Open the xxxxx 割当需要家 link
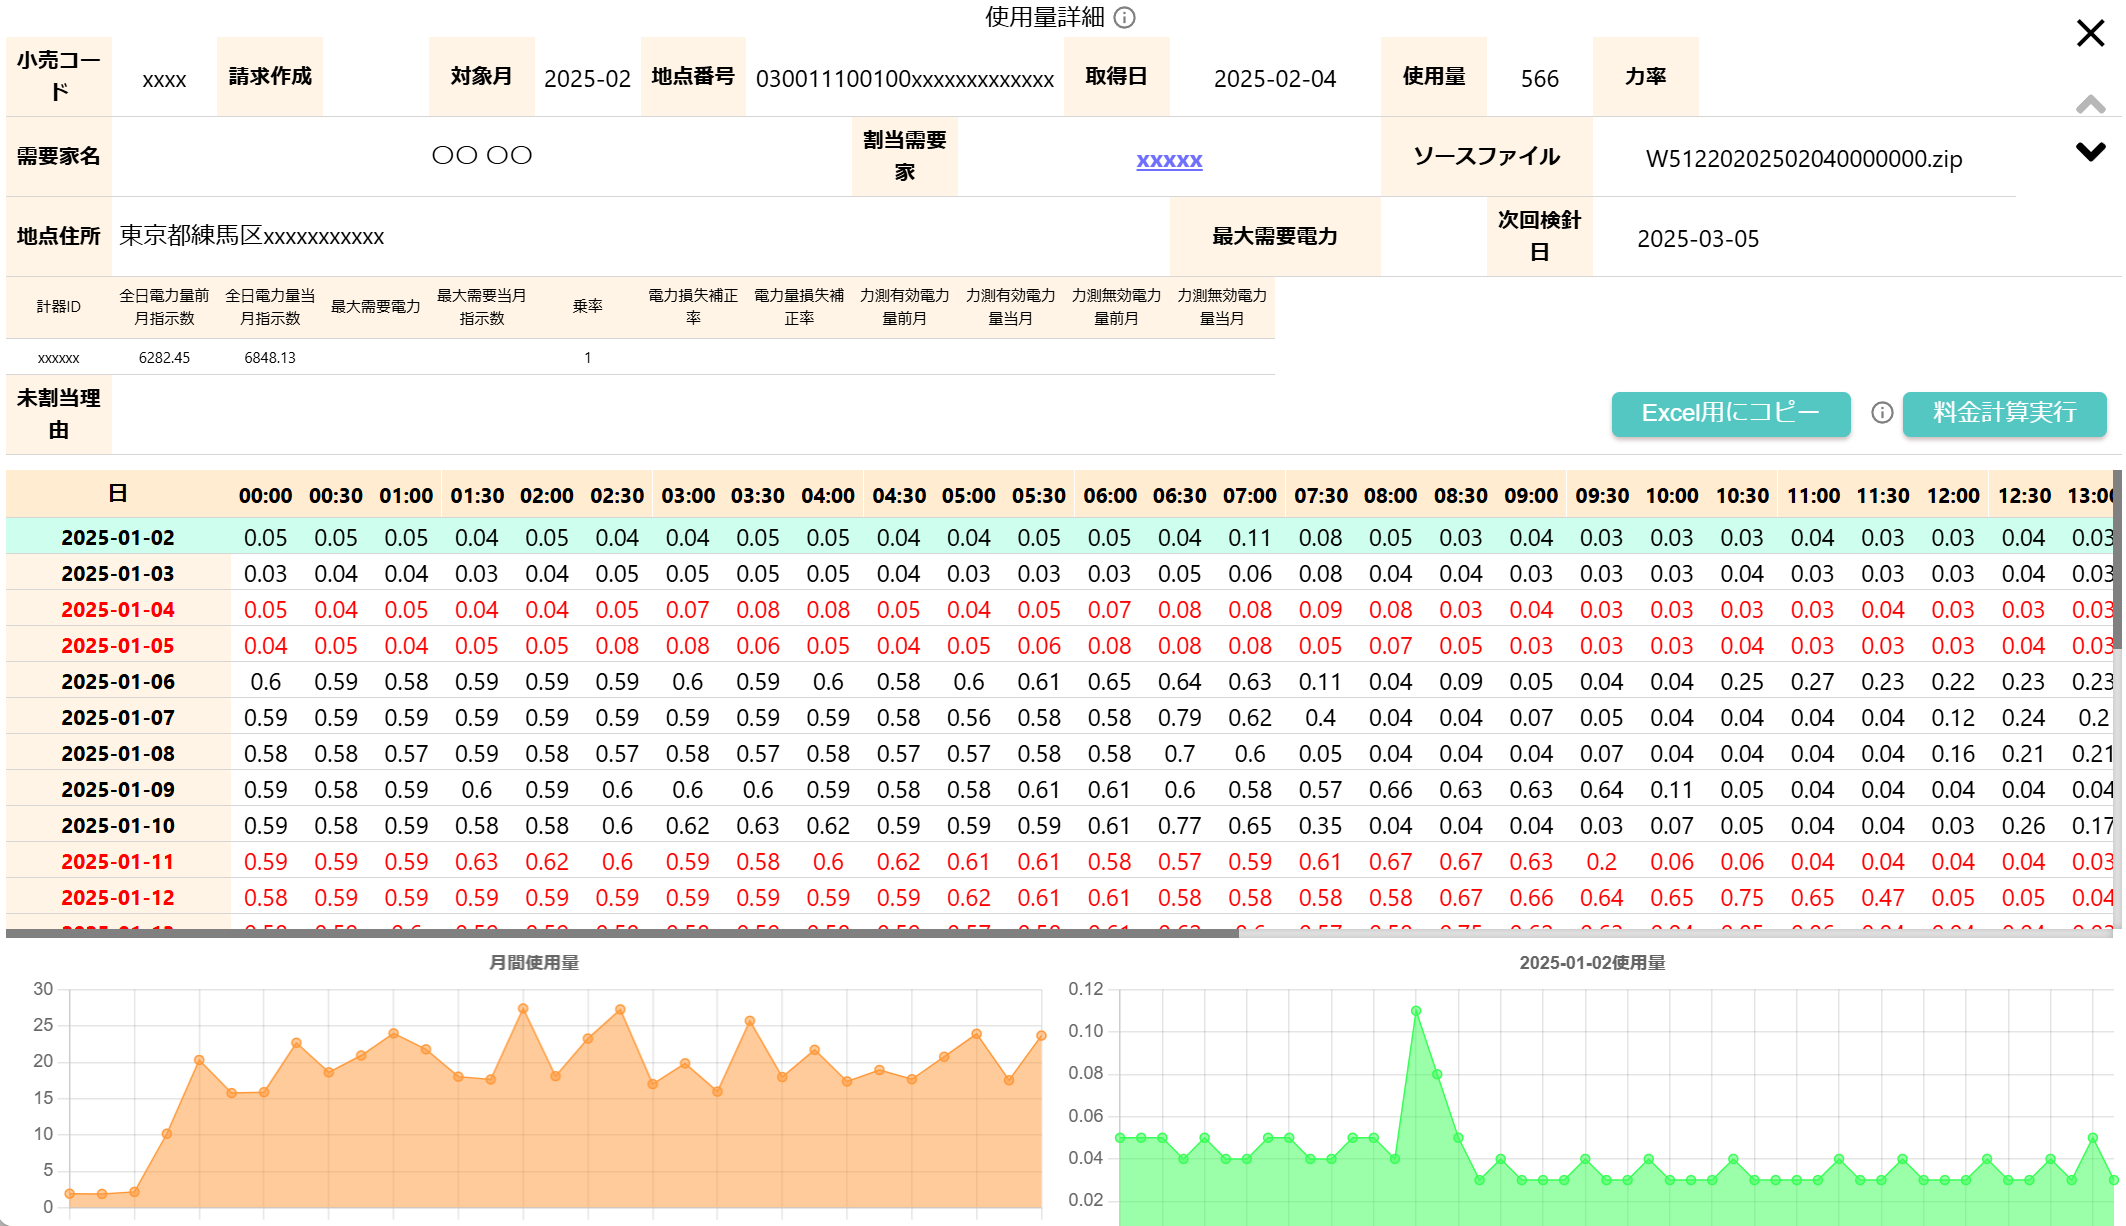The height and width of the screenshot is (1226, 2126). click(x=1169, y=160)
